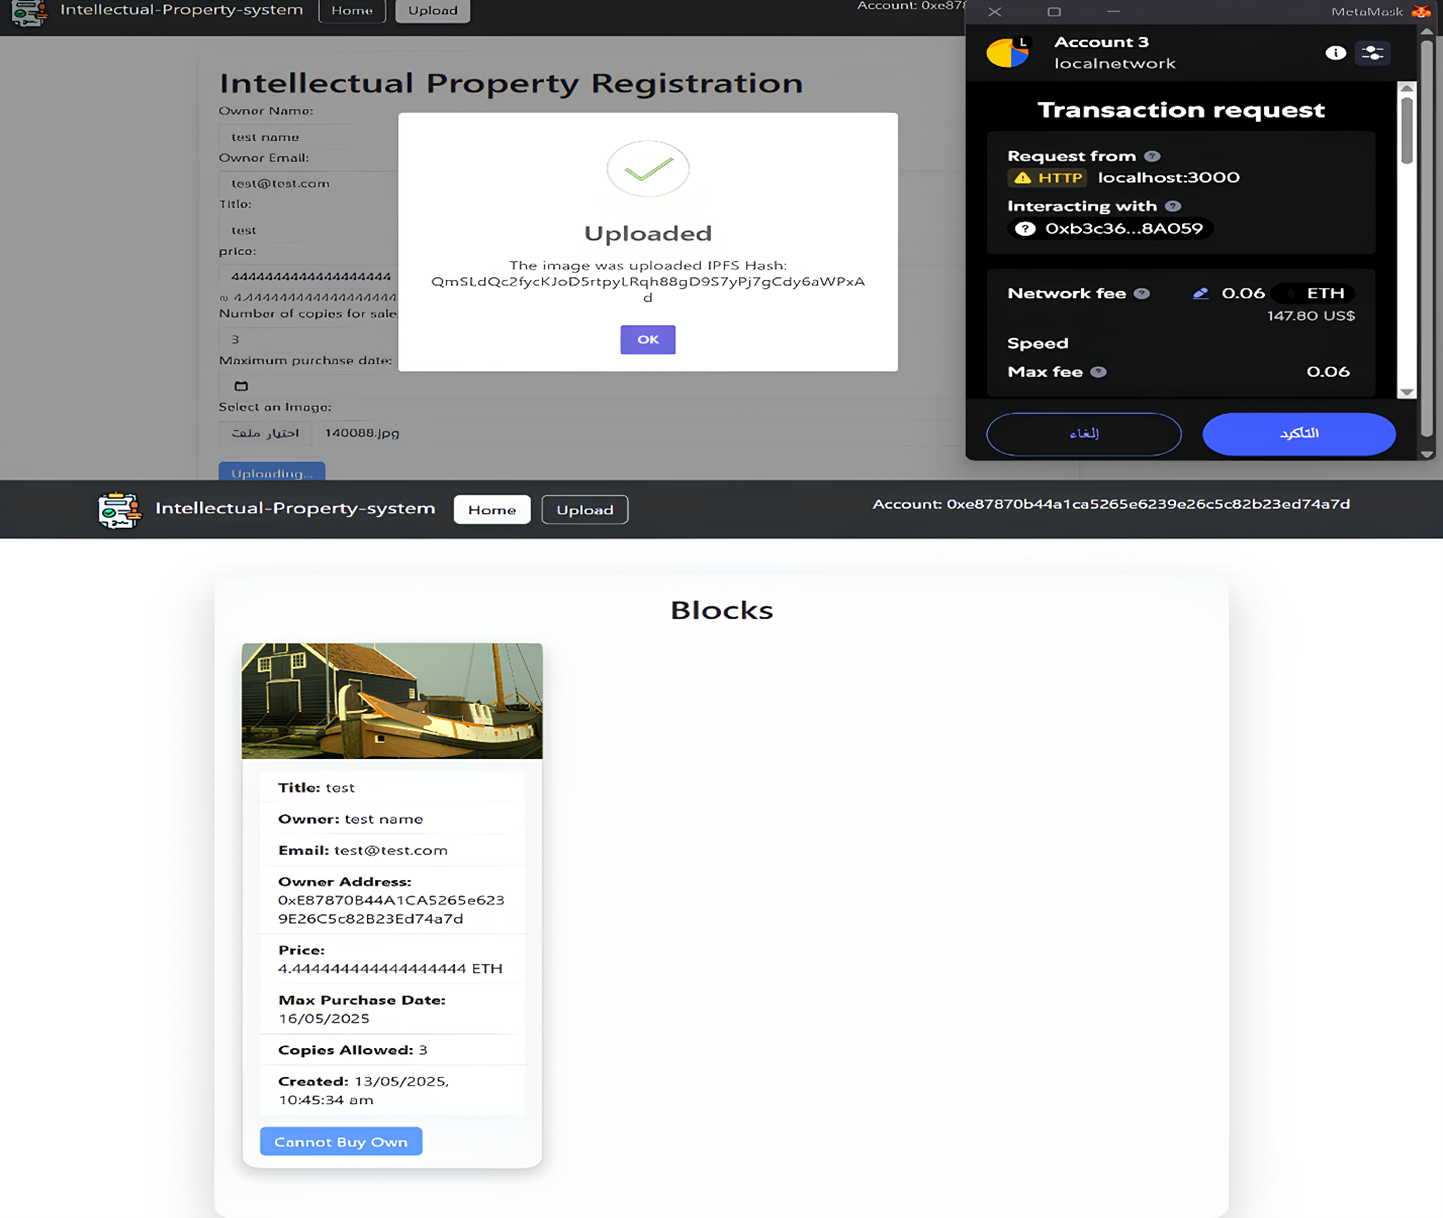
Task: Click the boat image thumbnail on the block card
Action: coord(391,700)
